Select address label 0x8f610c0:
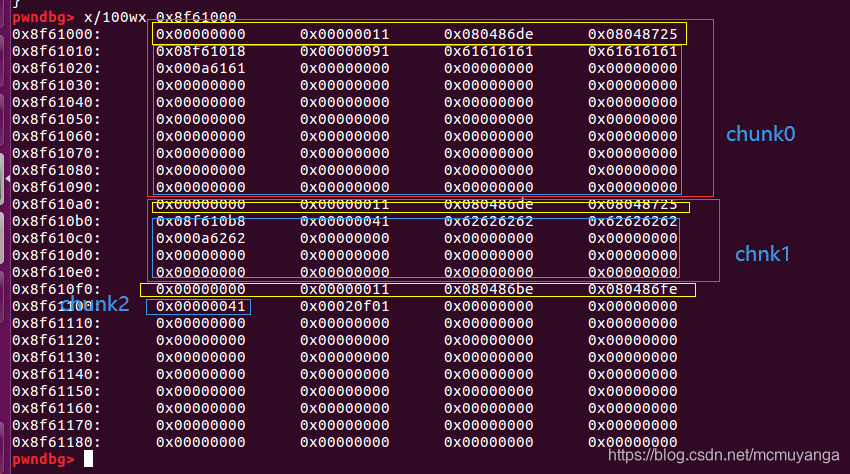Viewport: 850px width, 474px height. [x=56, y=238]
